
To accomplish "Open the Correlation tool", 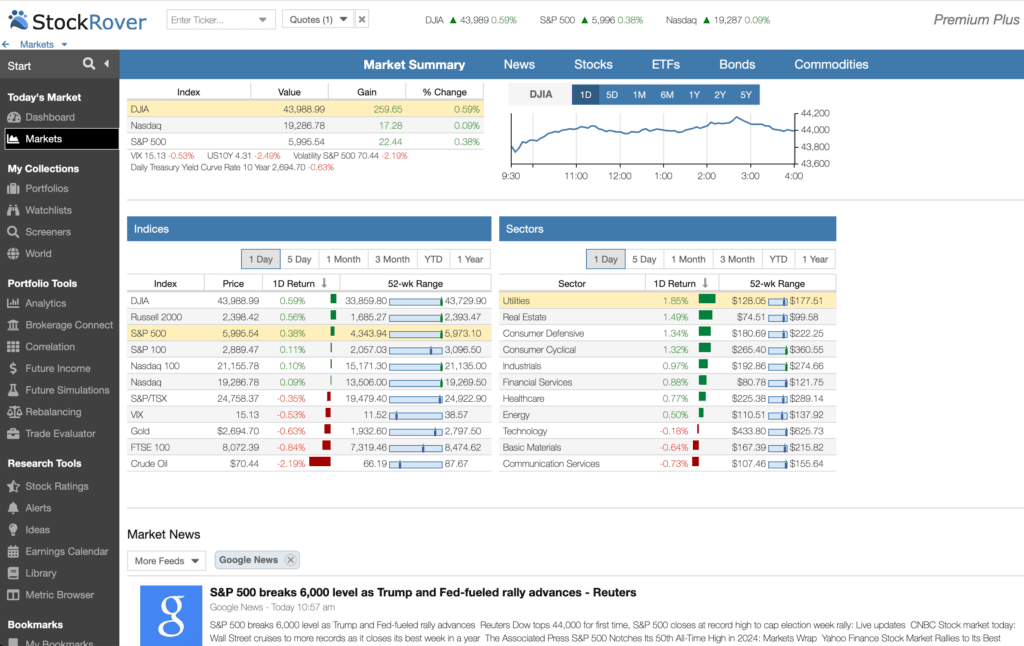I will [x=41, y=346].
